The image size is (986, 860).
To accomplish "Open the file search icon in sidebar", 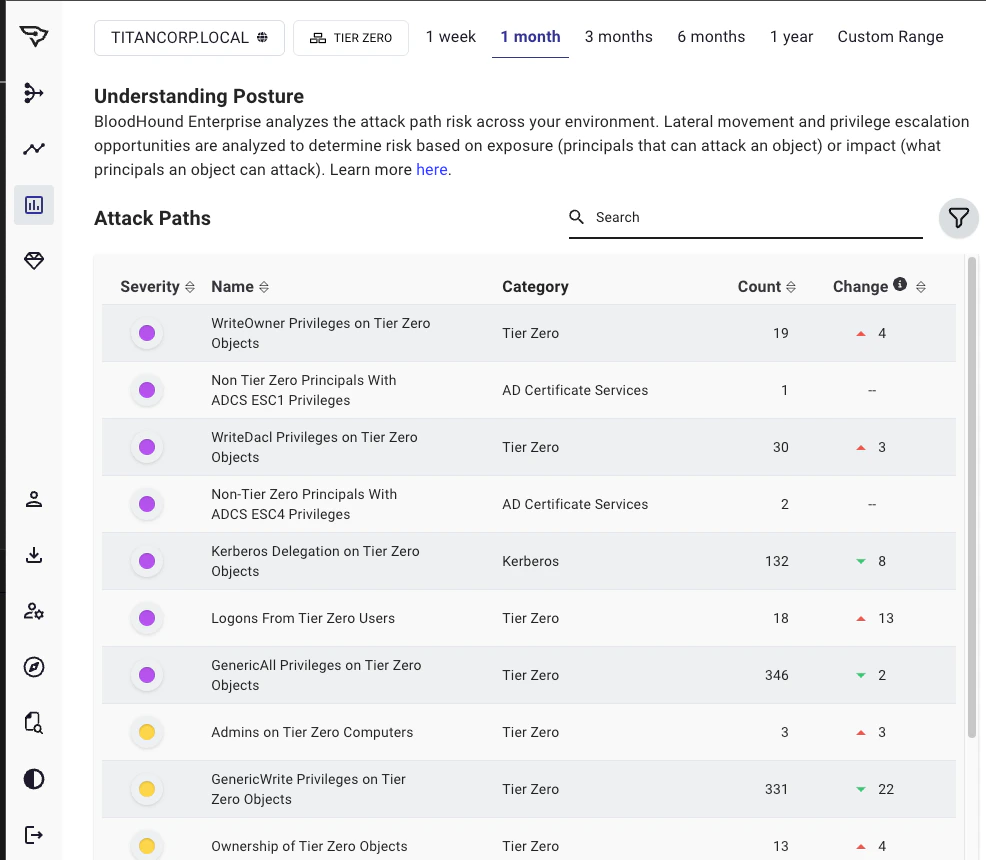I will click(x=34, y=723).
